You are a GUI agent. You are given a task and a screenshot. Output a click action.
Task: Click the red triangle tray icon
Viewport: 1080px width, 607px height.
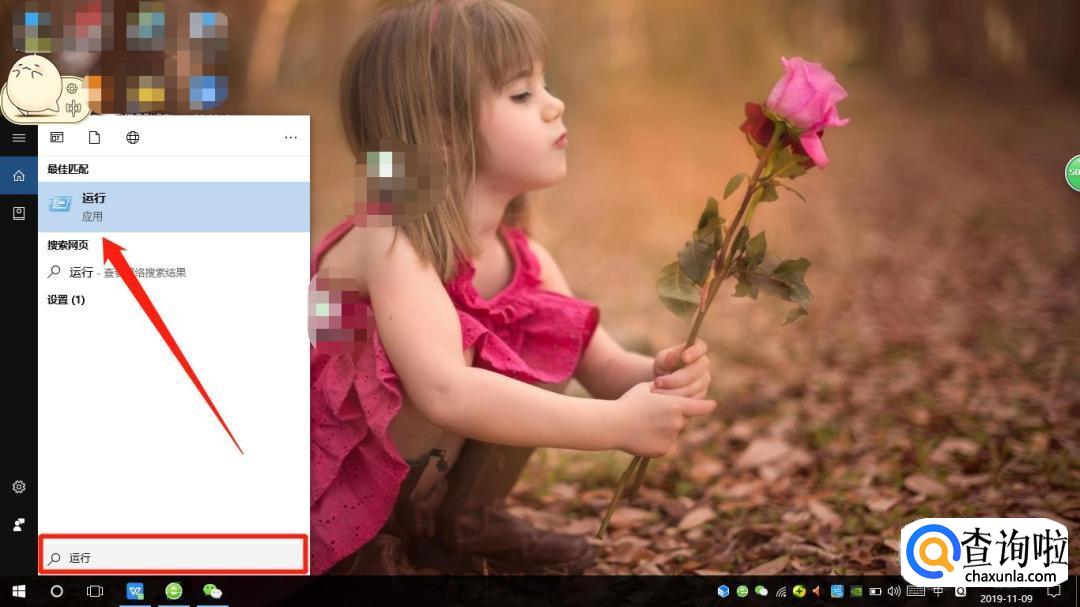[x=817, y=591]
